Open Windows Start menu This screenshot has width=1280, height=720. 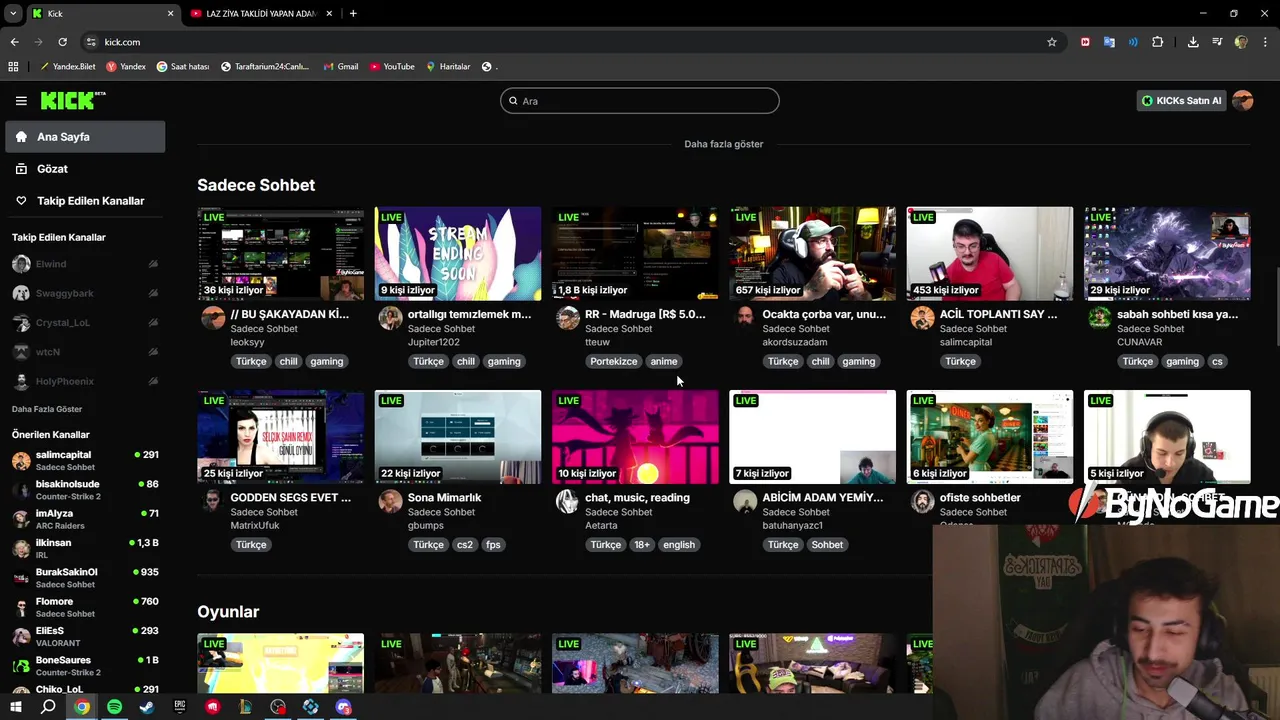click(x=15, y=707)
